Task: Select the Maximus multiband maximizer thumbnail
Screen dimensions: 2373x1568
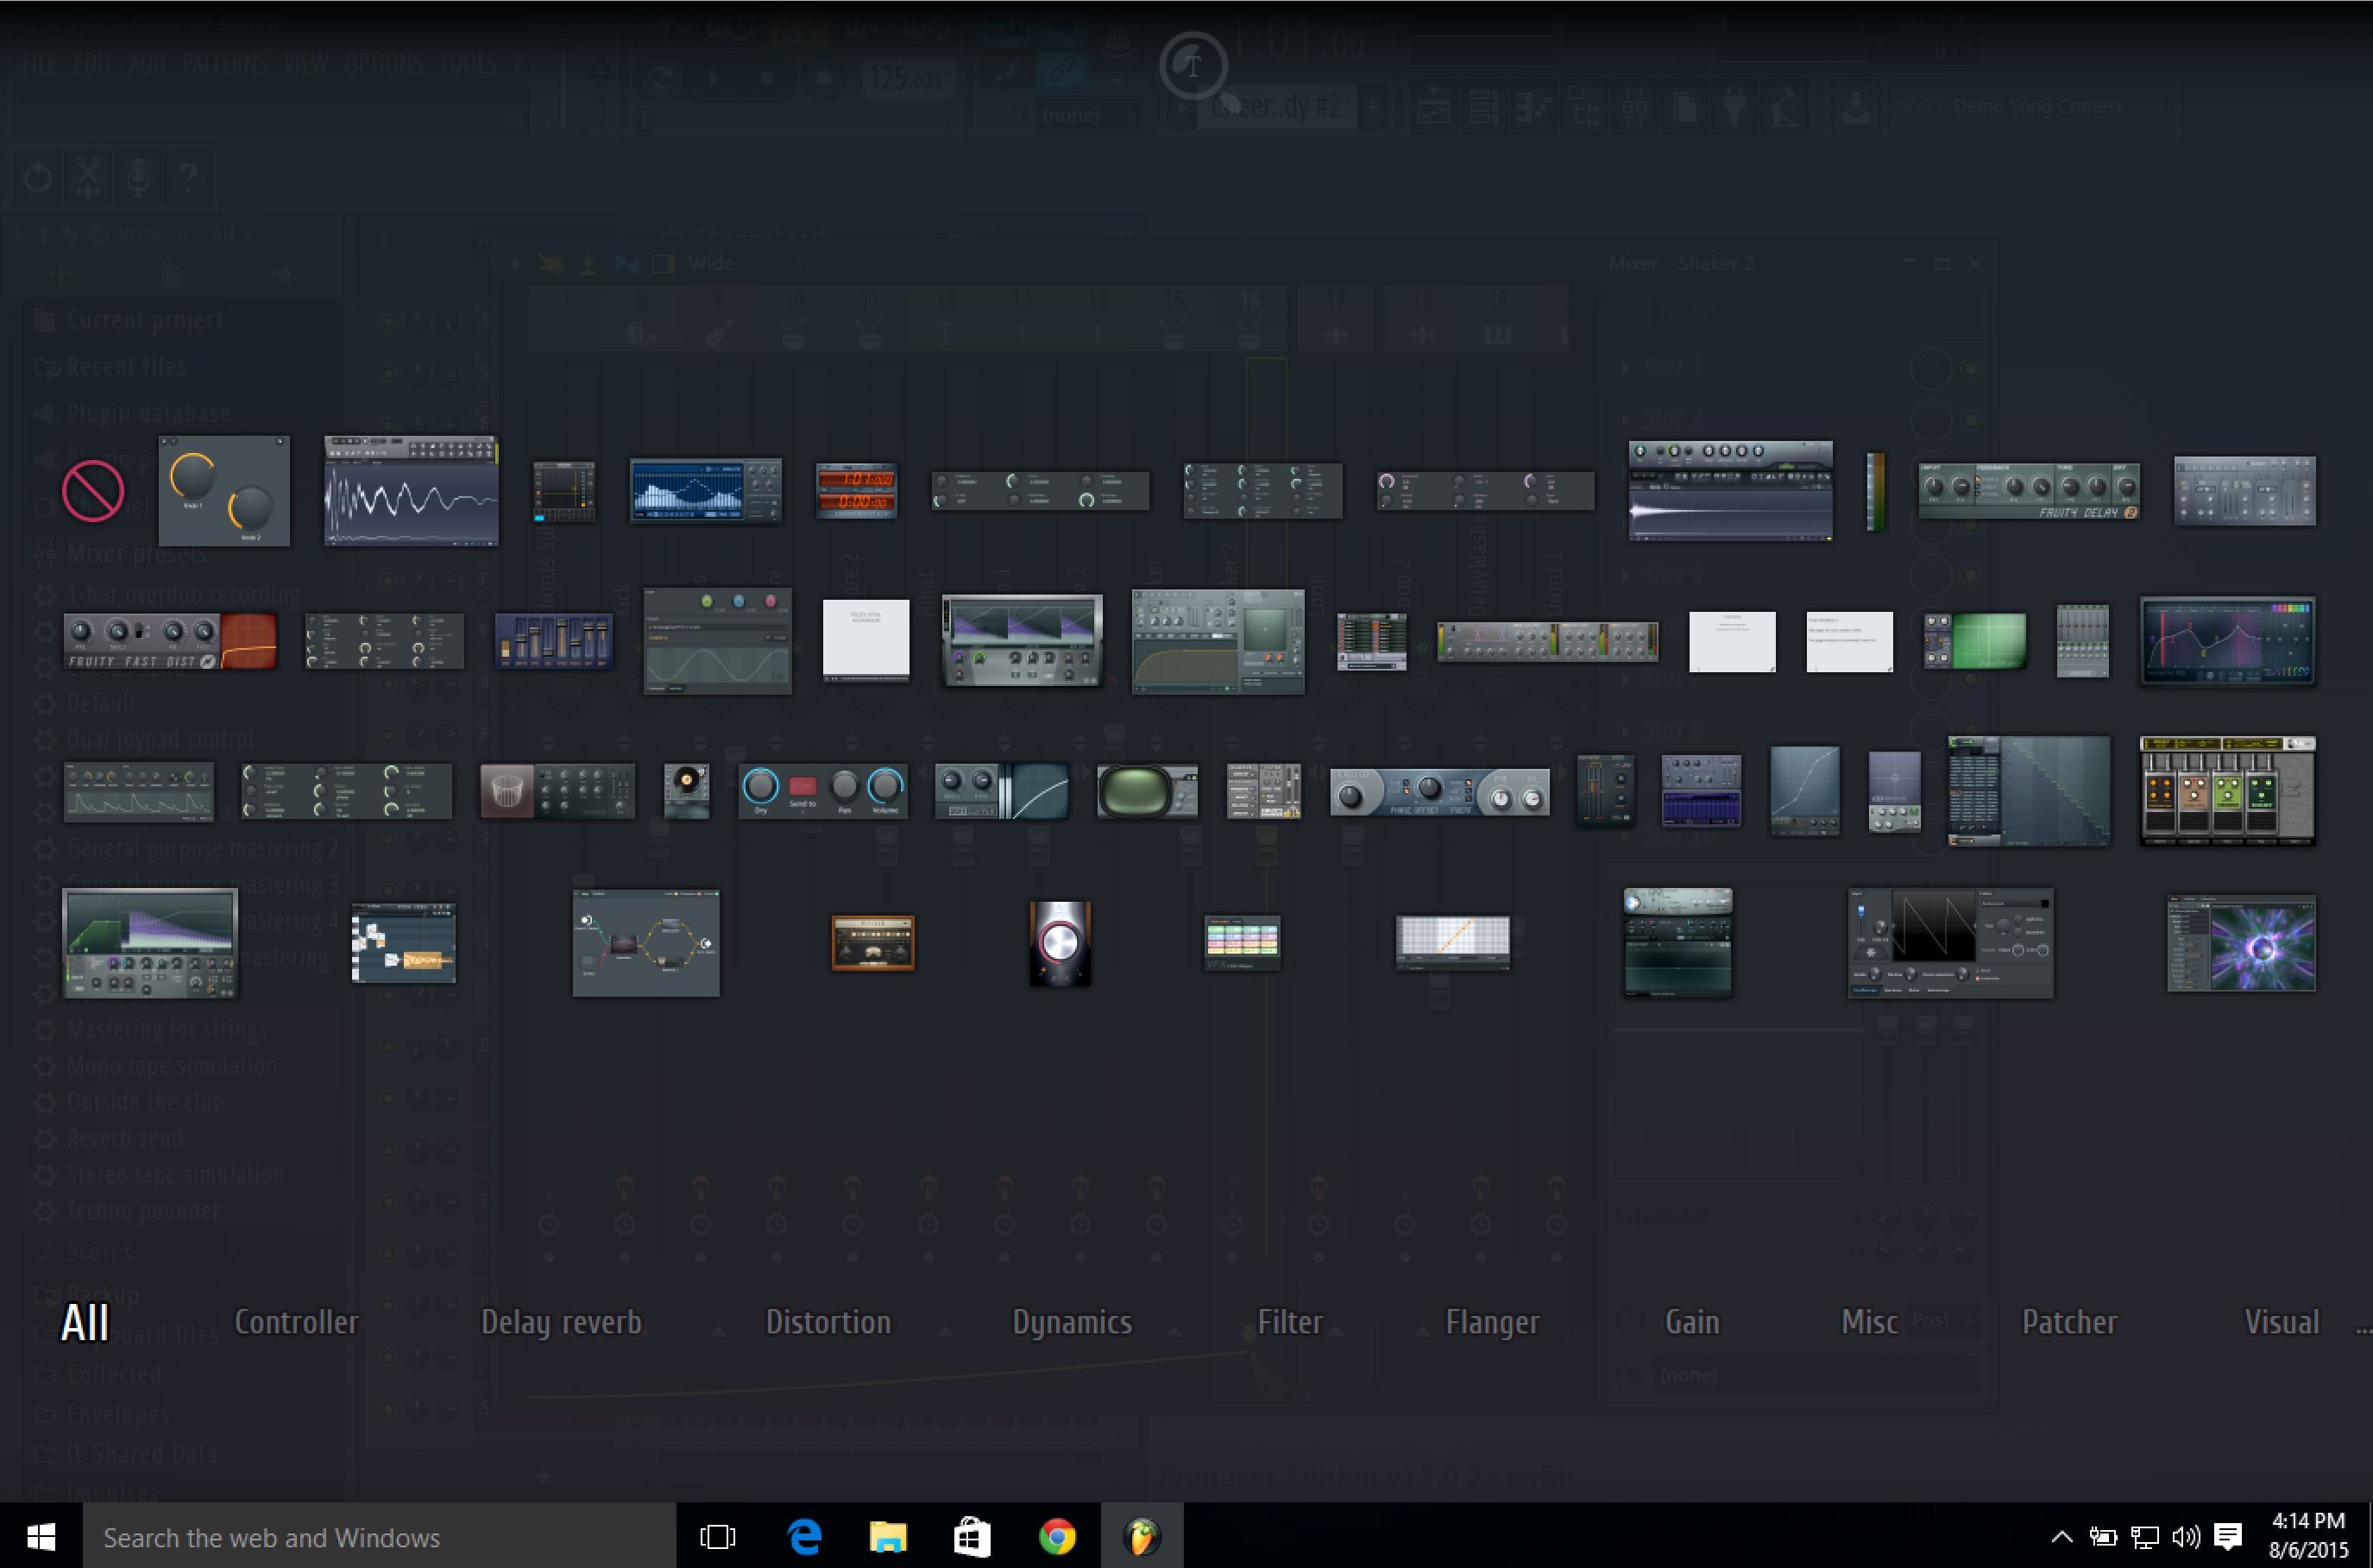Action: (x=150, y=943)
